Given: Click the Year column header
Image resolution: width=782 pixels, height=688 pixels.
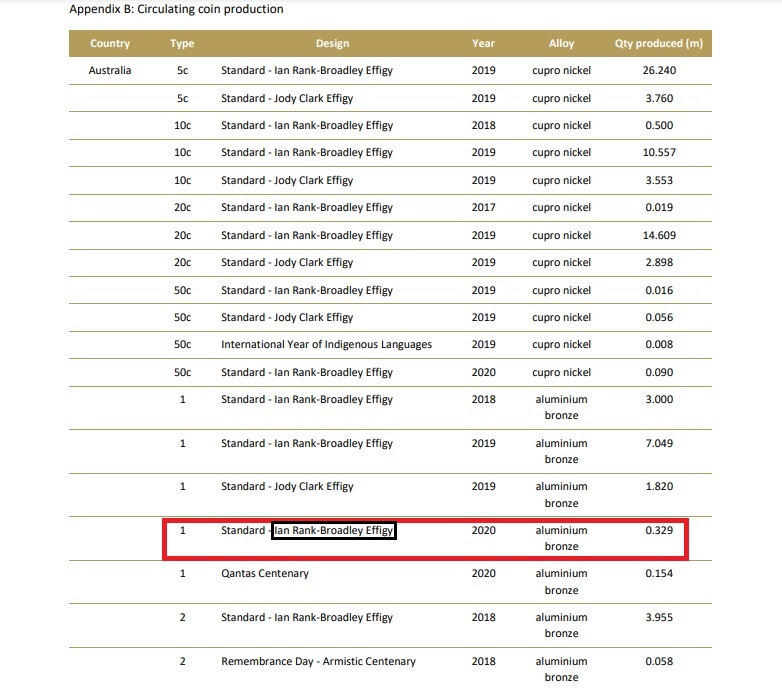Looking at the screenshot, I should (x=483, y=43).
